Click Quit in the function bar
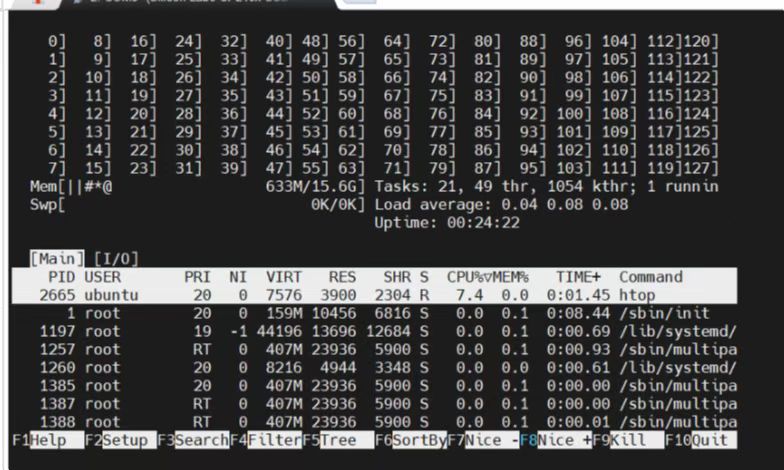The image size is (784, 470). (x=714, y=440)
